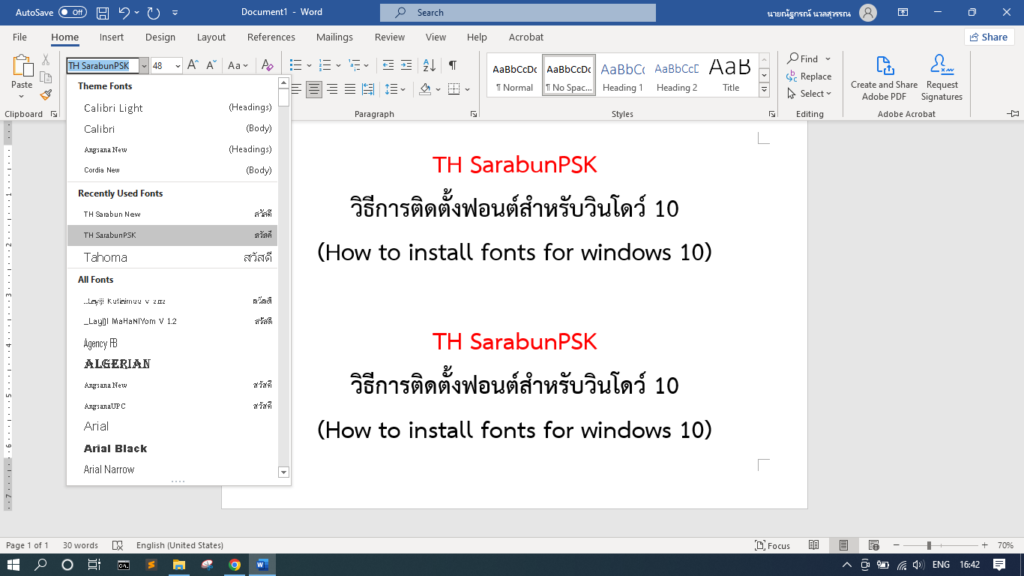1024x576 pixels.
Task: Click the Format Painter icon
Action: click(46, 95)
